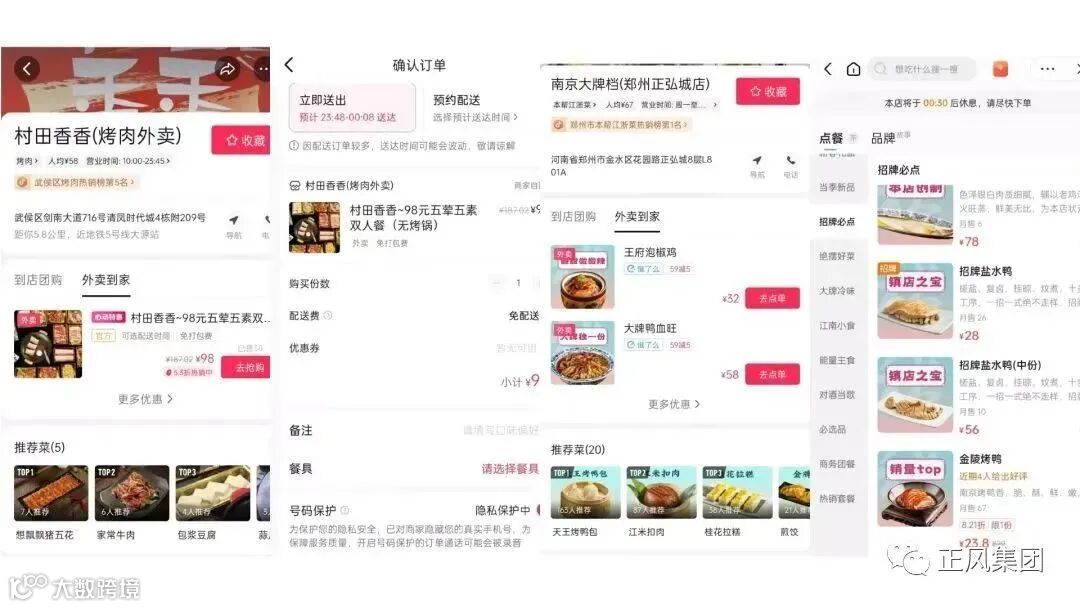This screenshot has height=608, width=1080.
Task: Open 请选择餐具 utensils selector
Action: [x=510, y=469]
